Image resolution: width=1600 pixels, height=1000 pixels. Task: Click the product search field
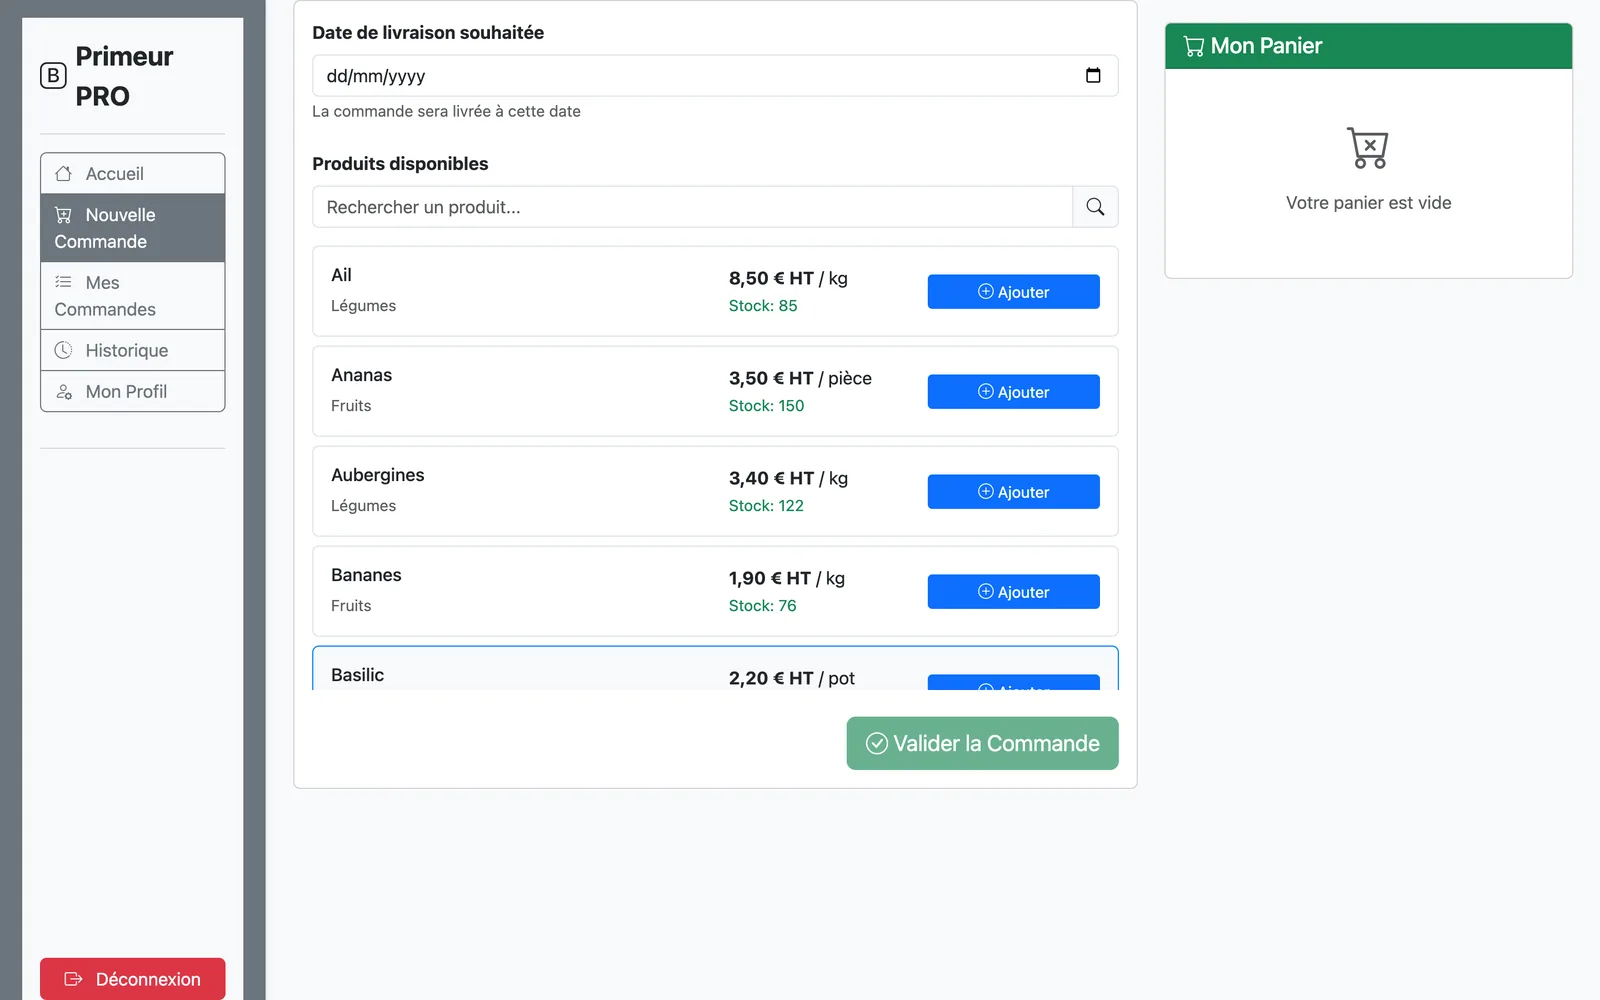tap(692, 207)
